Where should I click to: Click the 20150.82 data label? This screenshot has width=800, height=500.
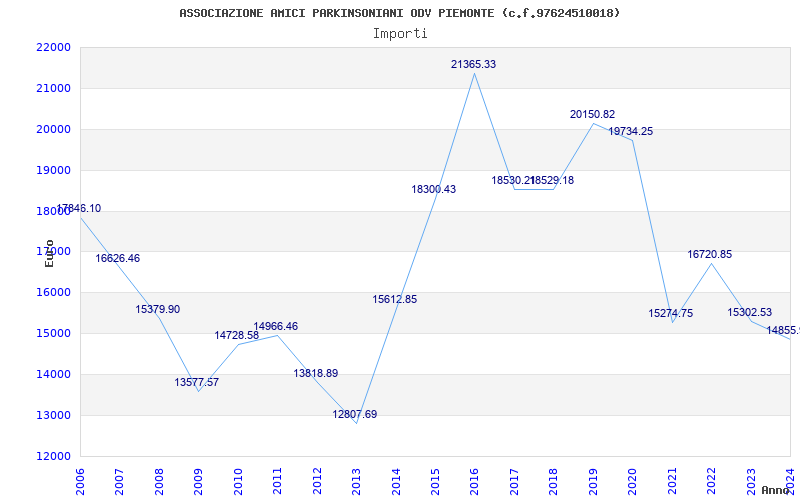click(x=592, y=114)
